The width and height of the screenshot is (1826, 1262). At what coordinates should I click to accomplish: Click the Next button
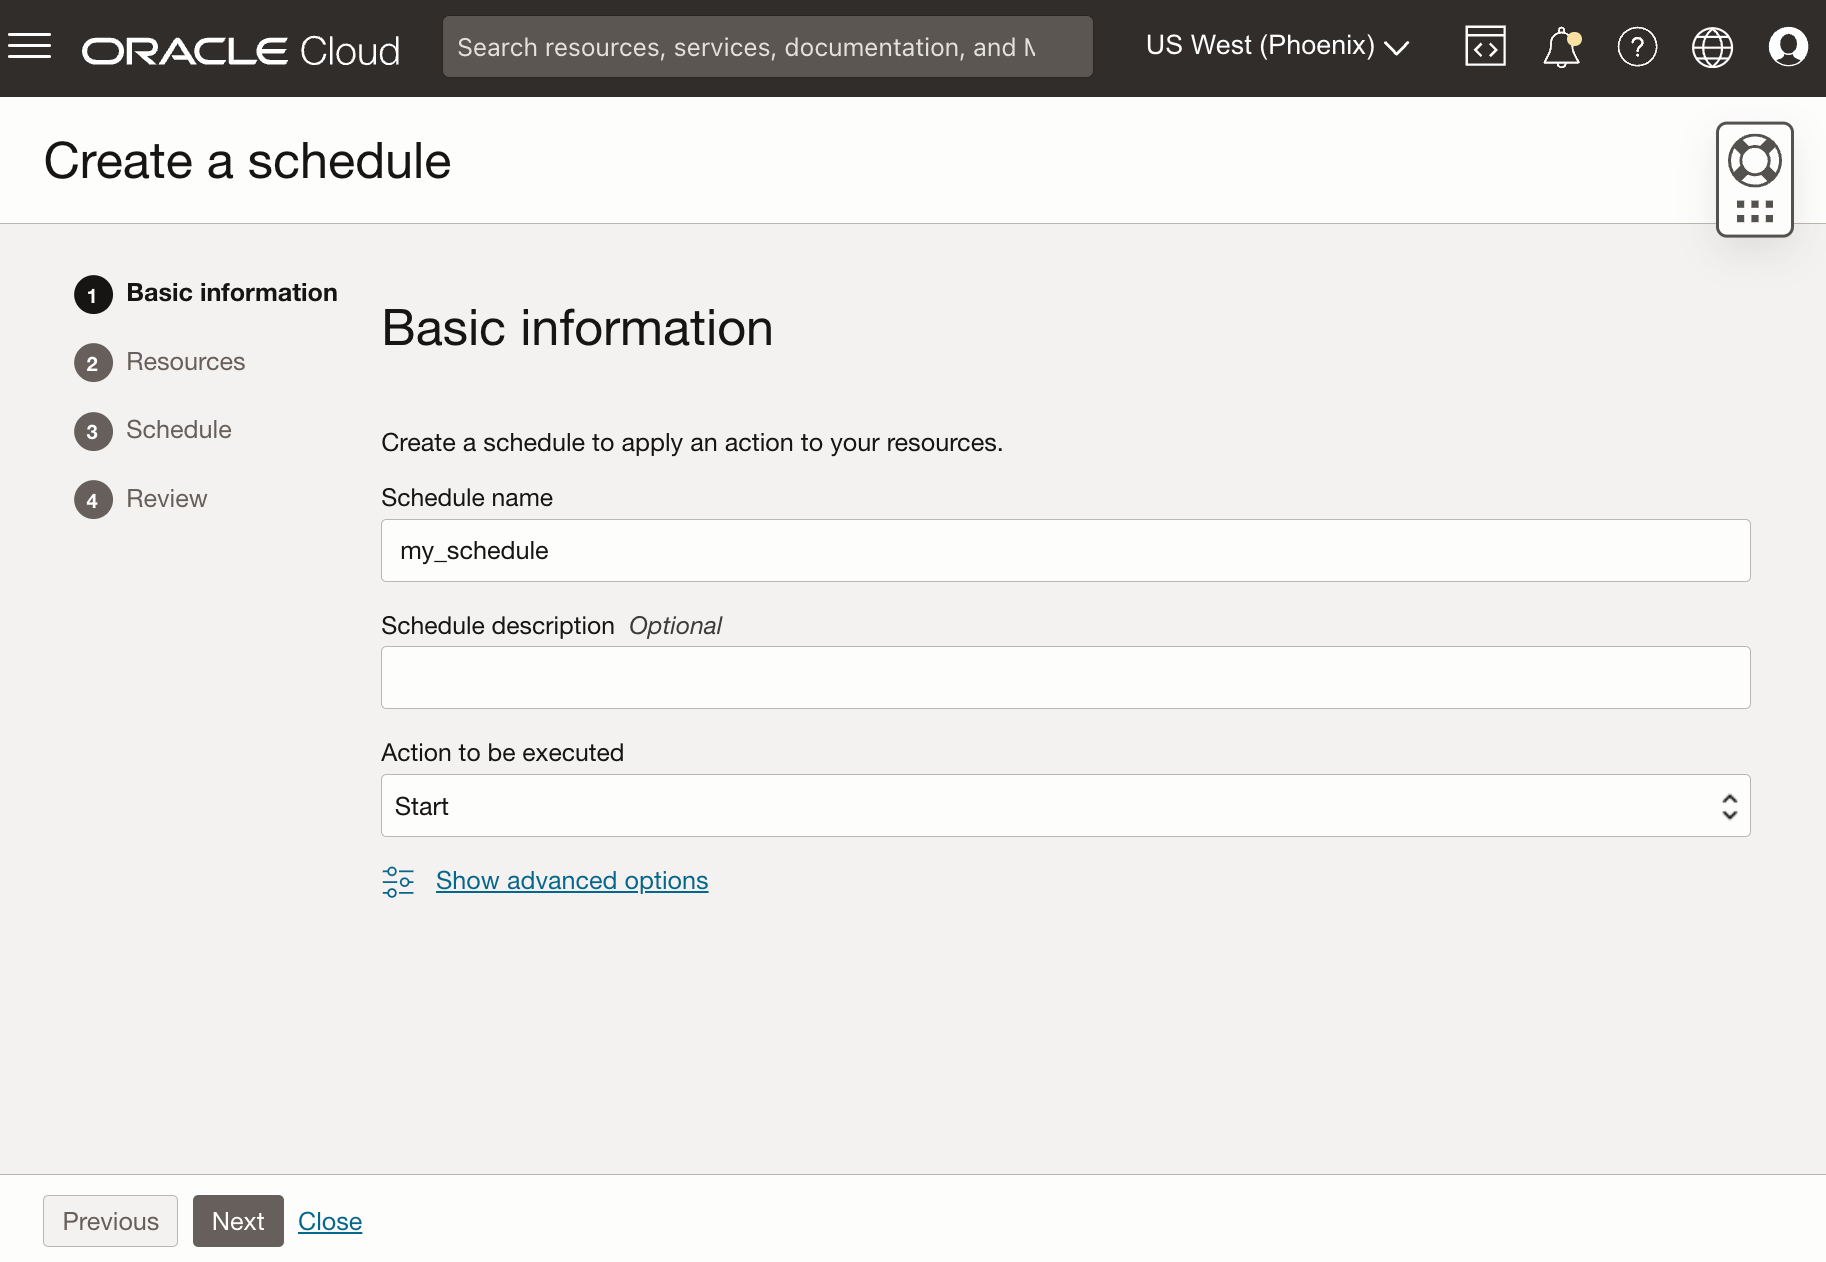click(238, 1221)
